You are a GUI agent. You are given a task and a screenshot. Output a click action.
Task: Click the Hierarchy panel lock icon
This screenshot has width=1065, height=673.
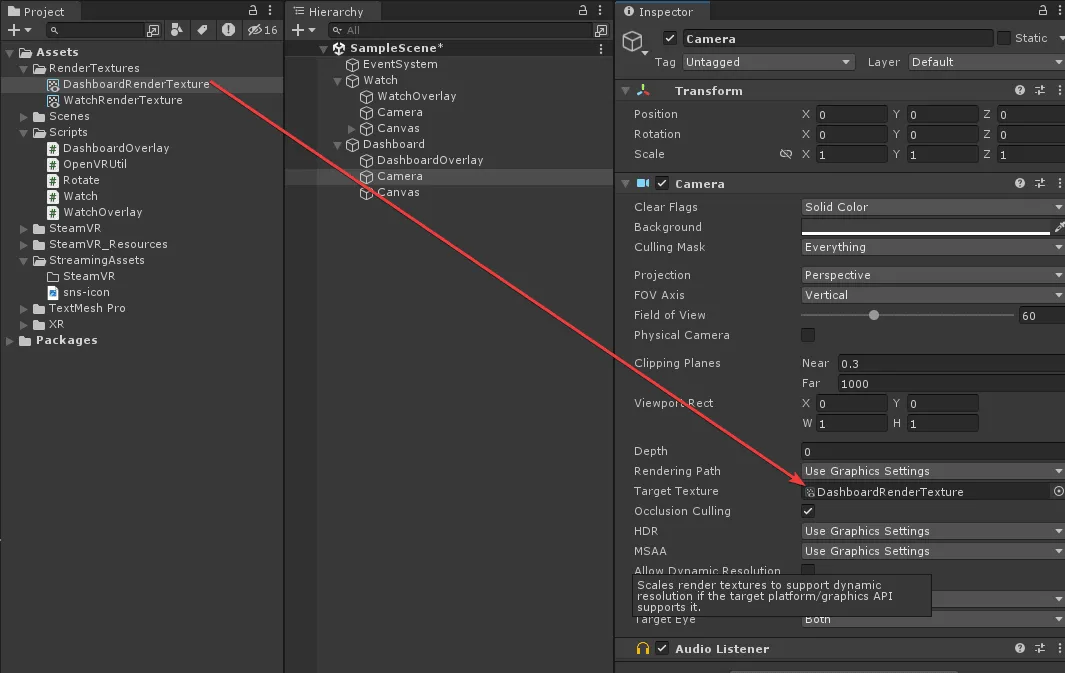(x=583, y=10)
